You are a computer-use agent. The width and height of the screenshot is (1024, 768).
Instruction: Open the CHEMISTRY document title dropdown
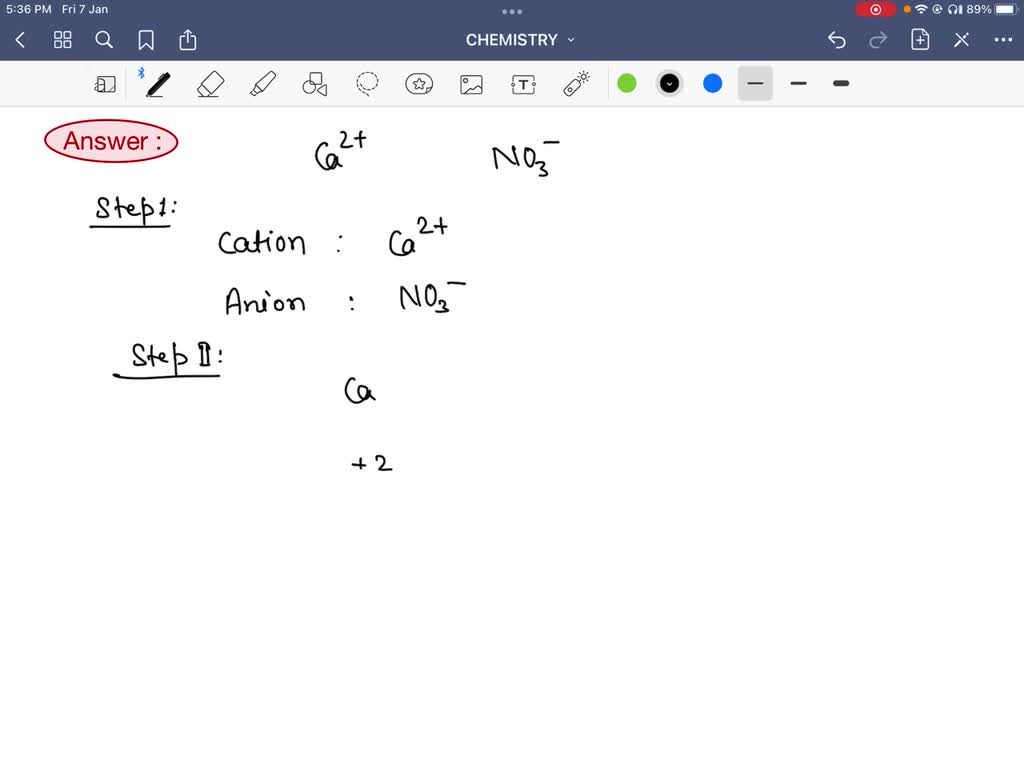click(570, 40)
